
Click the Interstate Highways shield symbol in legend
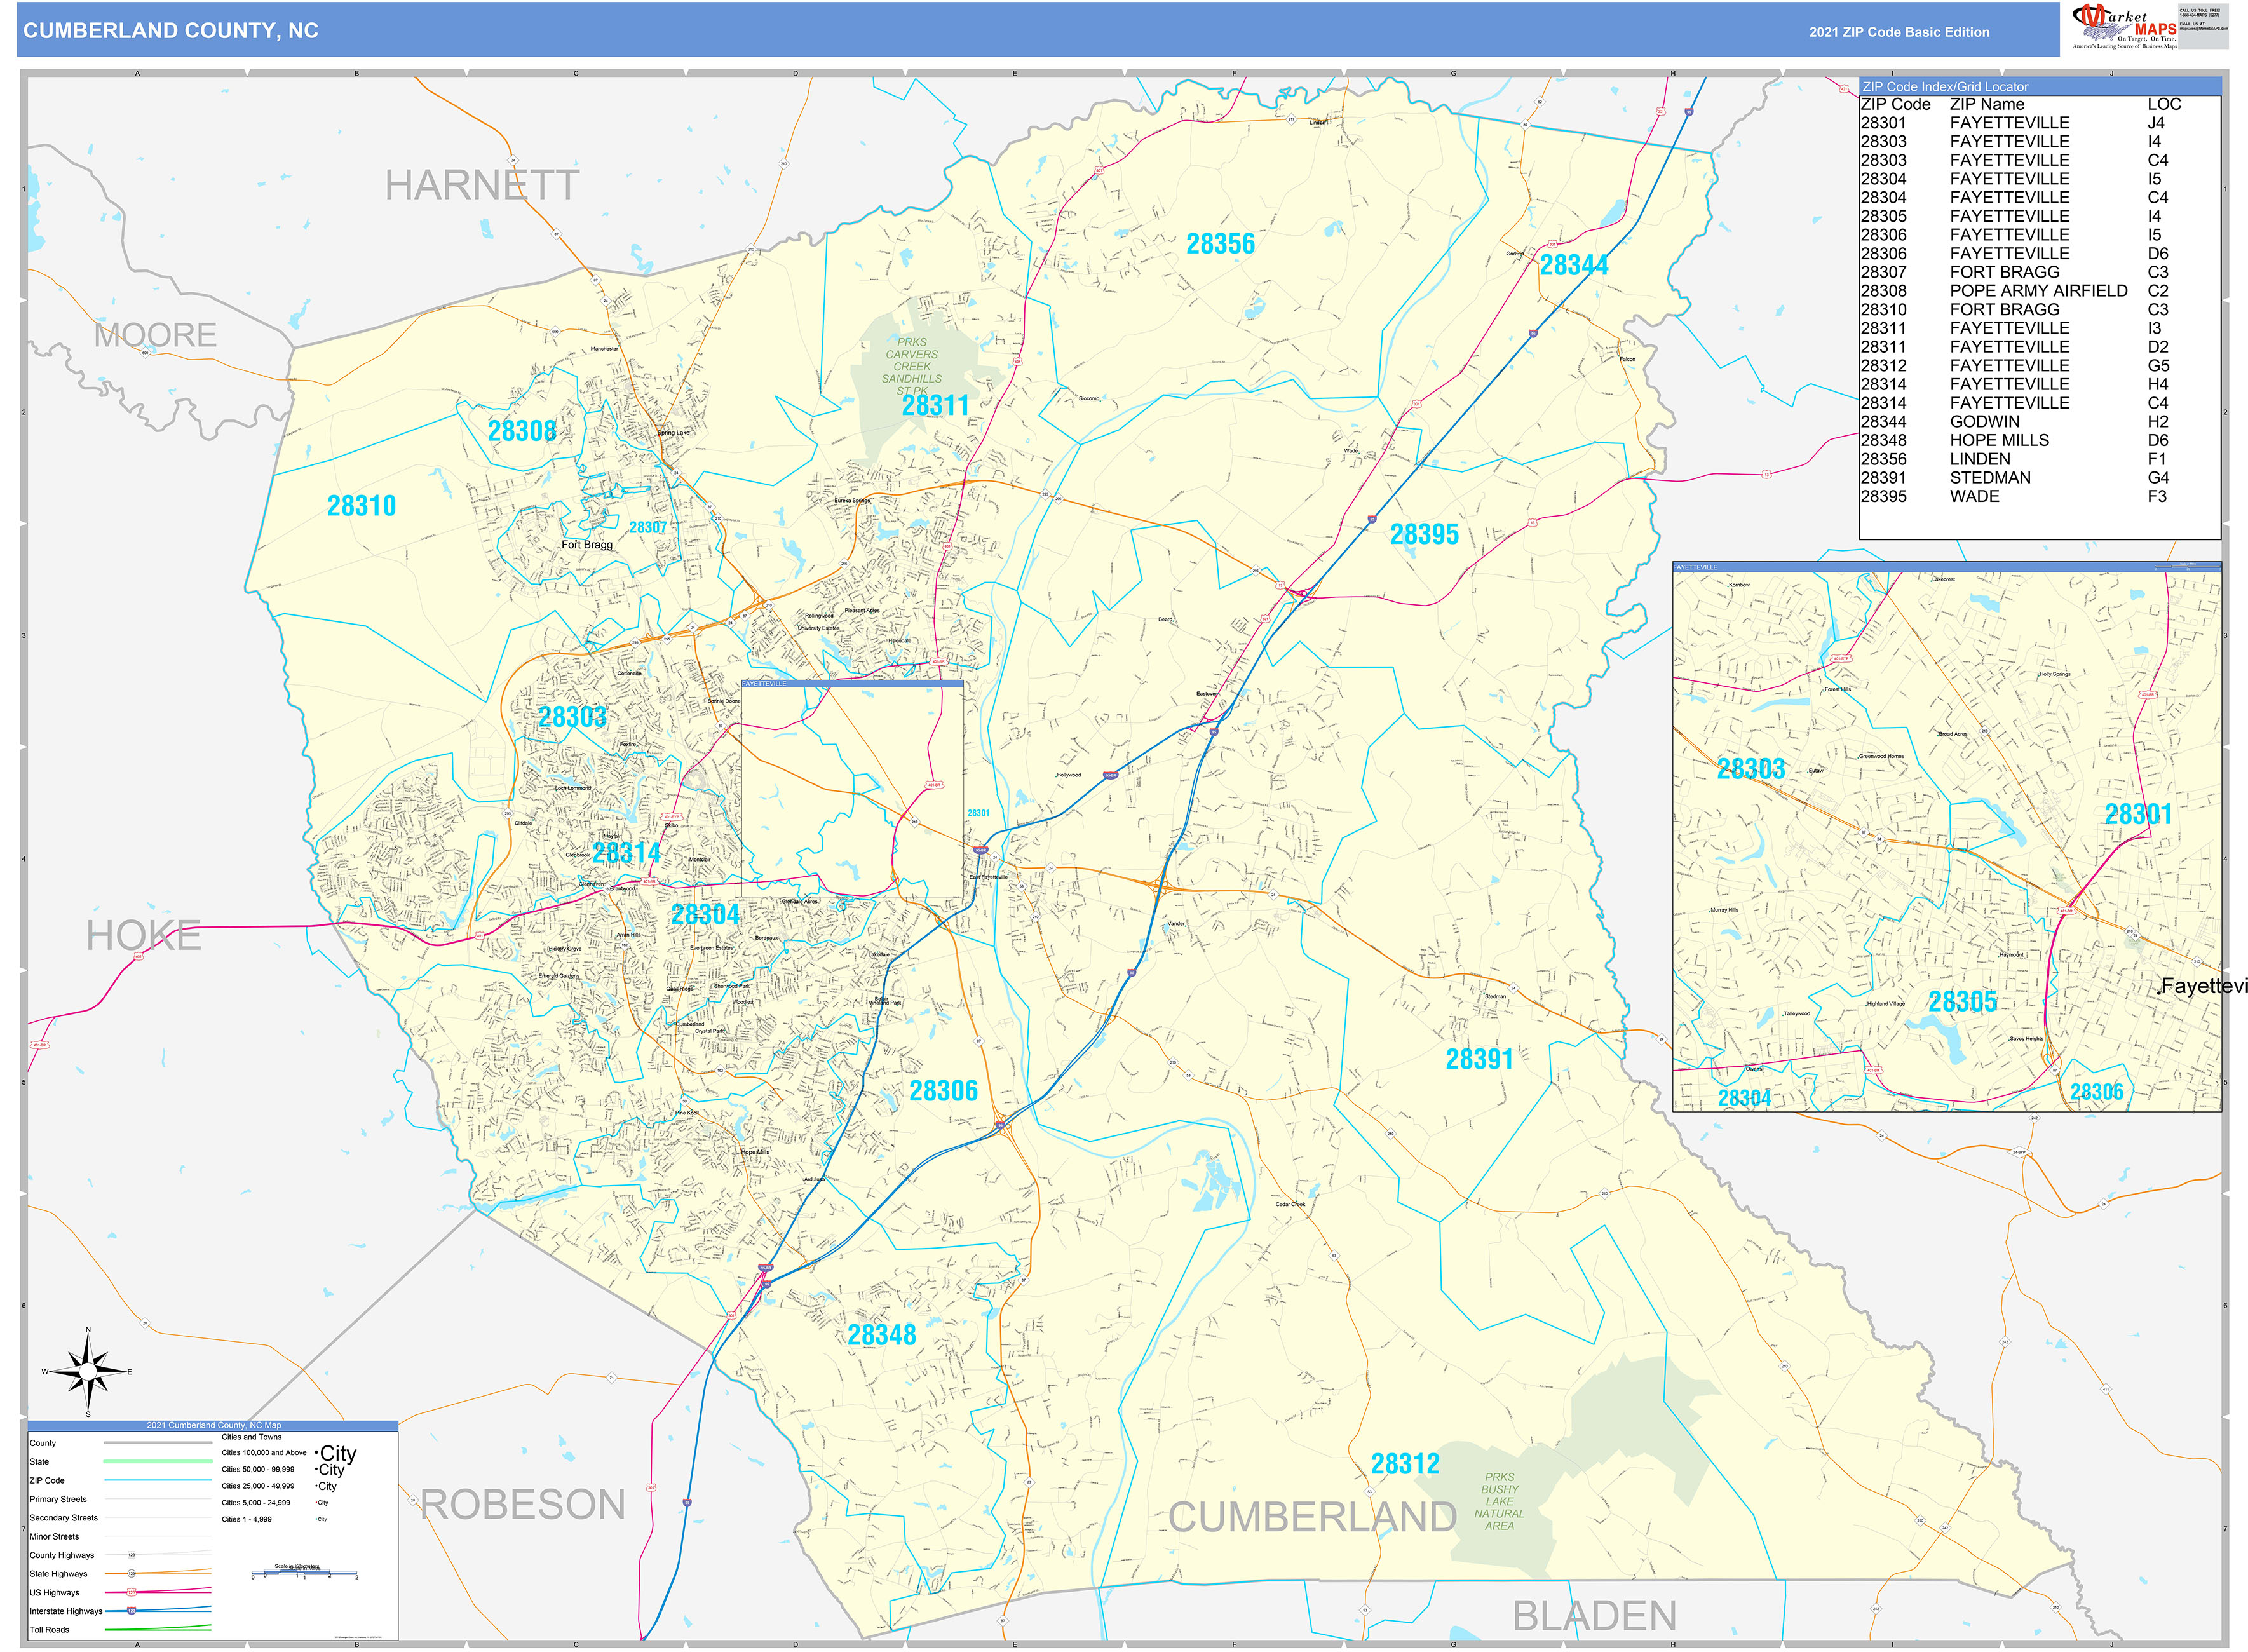(131, 1611)
